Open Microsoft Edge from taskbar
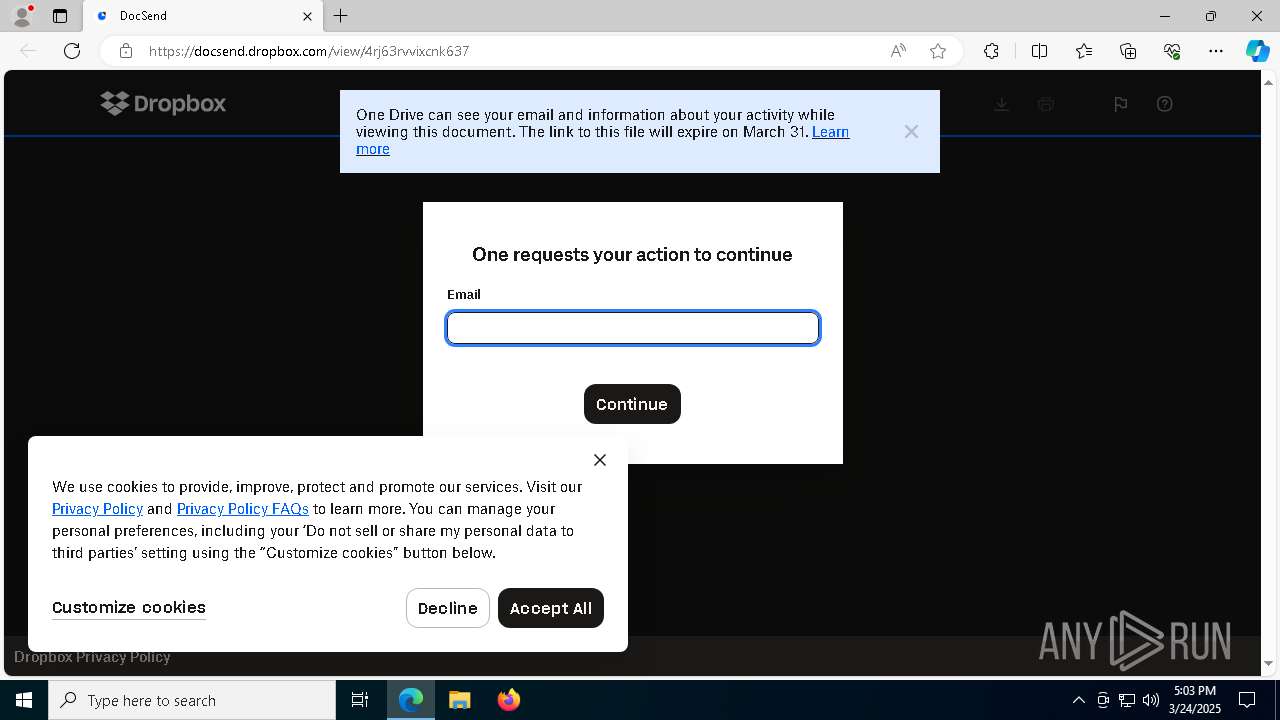Image resolution: width=1280 pixels, height=720 pixels. tap(411, 700)
